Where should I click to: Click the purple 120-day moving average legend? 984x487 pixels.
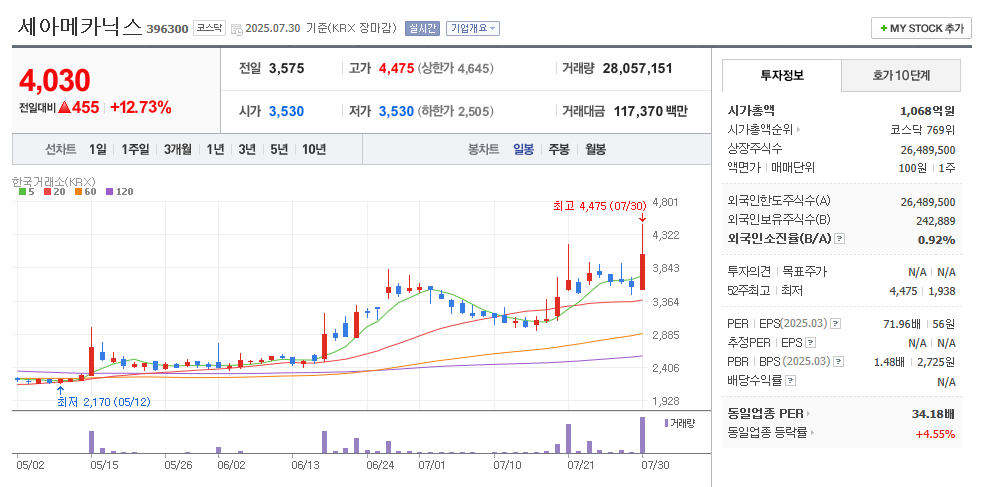point(119,191)
